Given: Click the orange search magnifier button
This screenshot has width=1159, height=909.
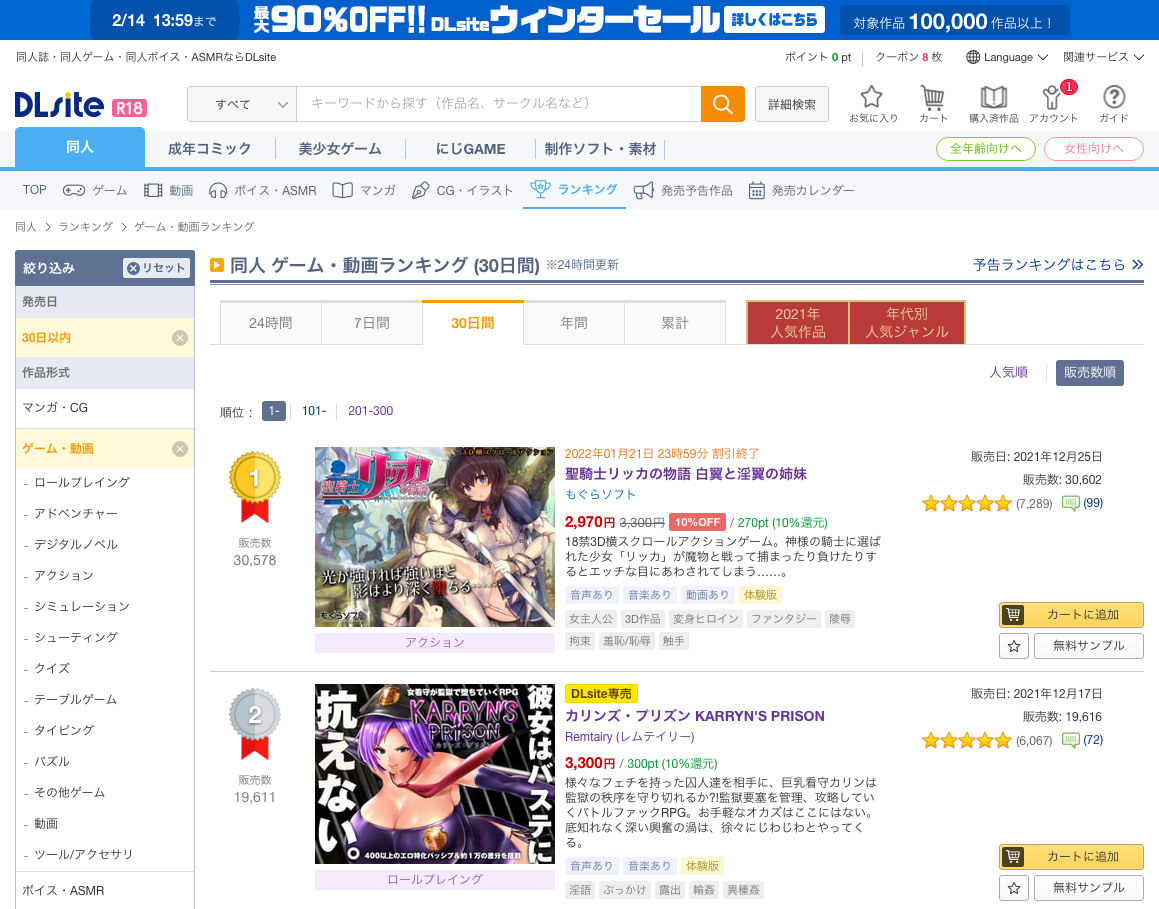Looking at the screenshot, I should (x=722, y=104).
